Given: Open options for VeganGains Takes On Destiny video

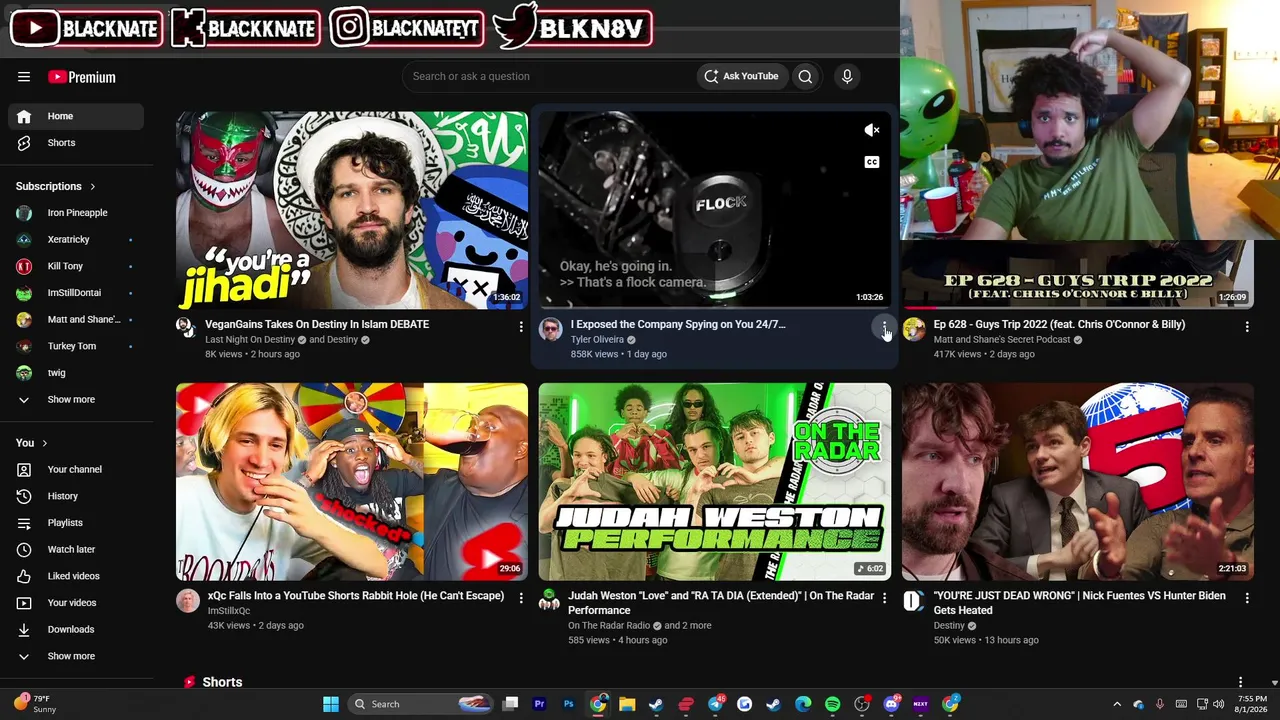Looking at the screenshot, I should tap(521, 327).
